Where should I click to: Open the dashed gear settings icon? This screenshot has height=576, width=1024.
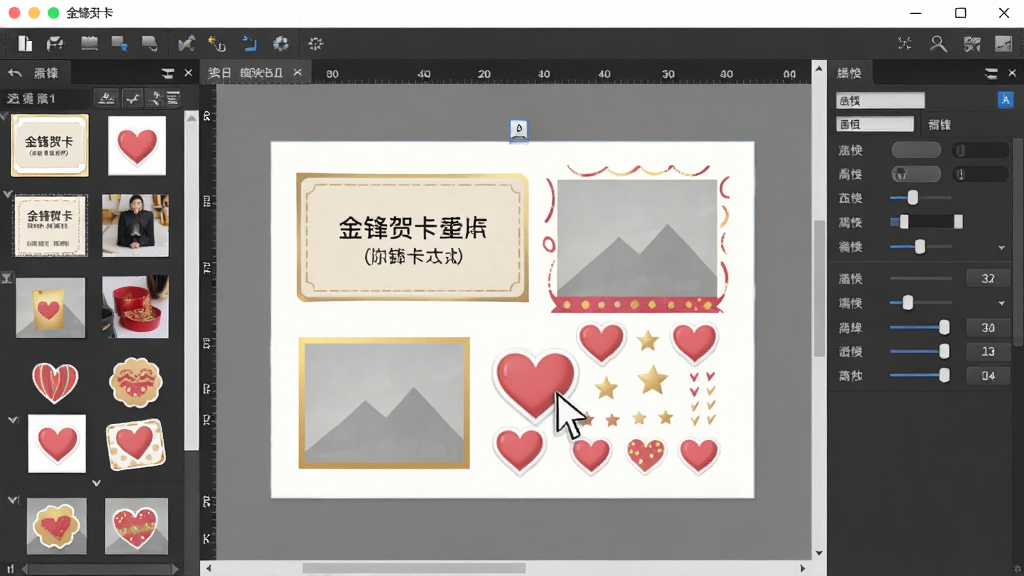[x=315, y=44]
